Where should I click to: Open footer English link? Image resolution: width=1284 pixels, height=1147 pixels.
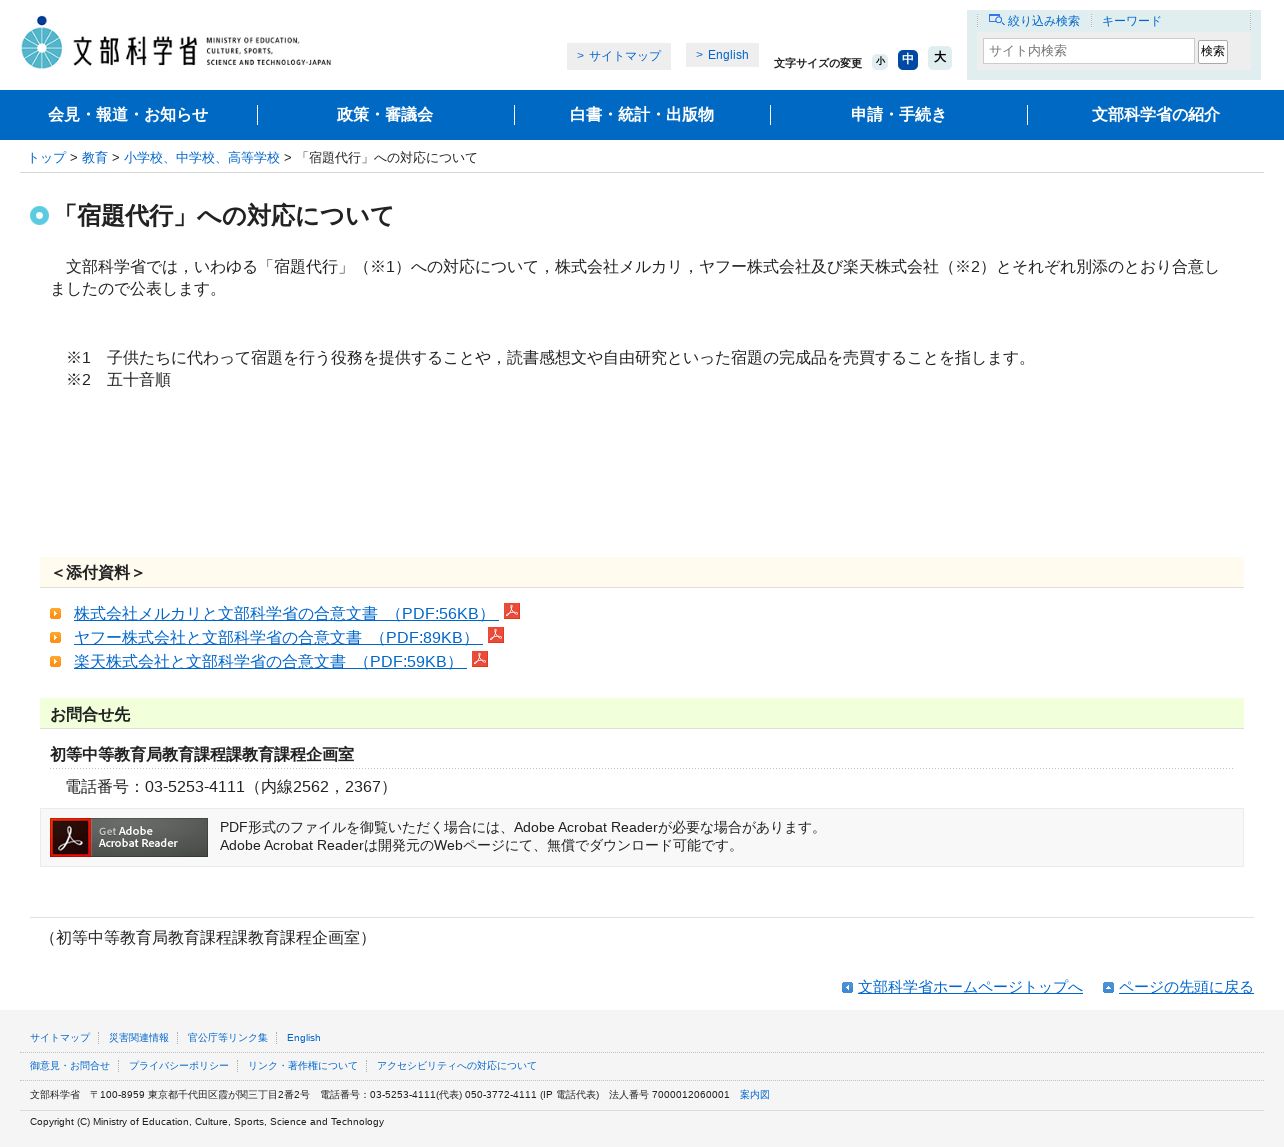(304, 1038)
